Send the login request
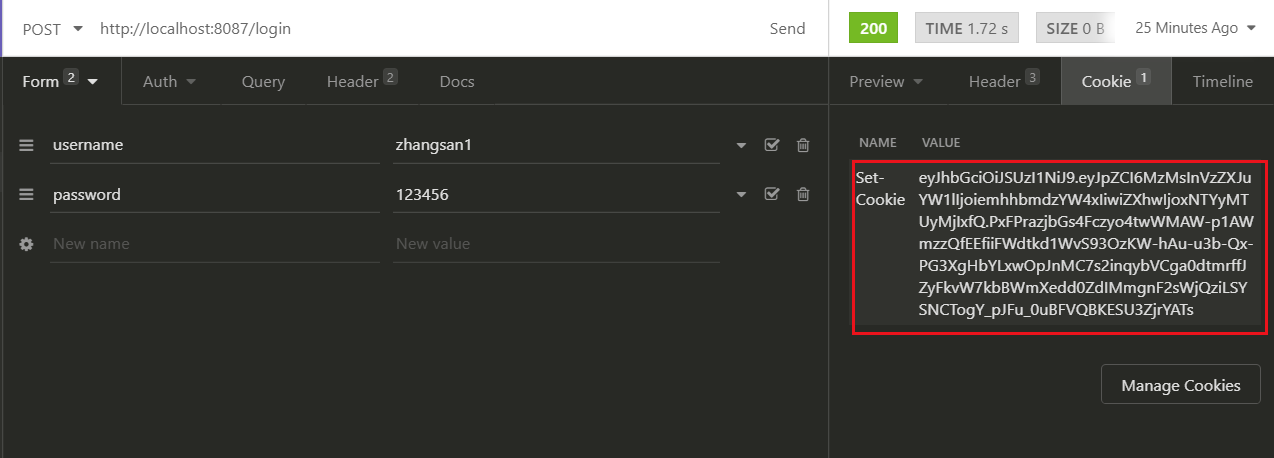This screenshot has height=458, width=1274. click(787, 29)
